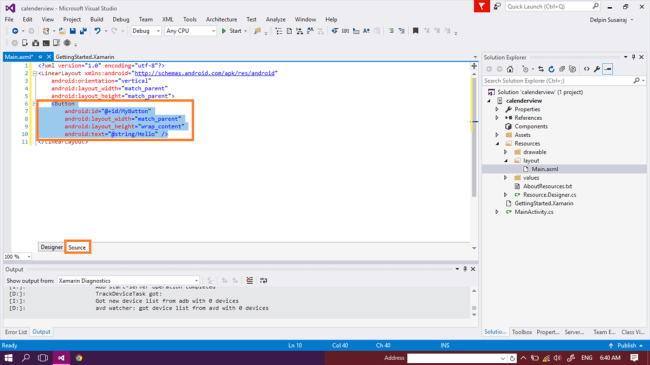Open the Toolbox panel tab
Screen dimensions: 650x365
521,332
